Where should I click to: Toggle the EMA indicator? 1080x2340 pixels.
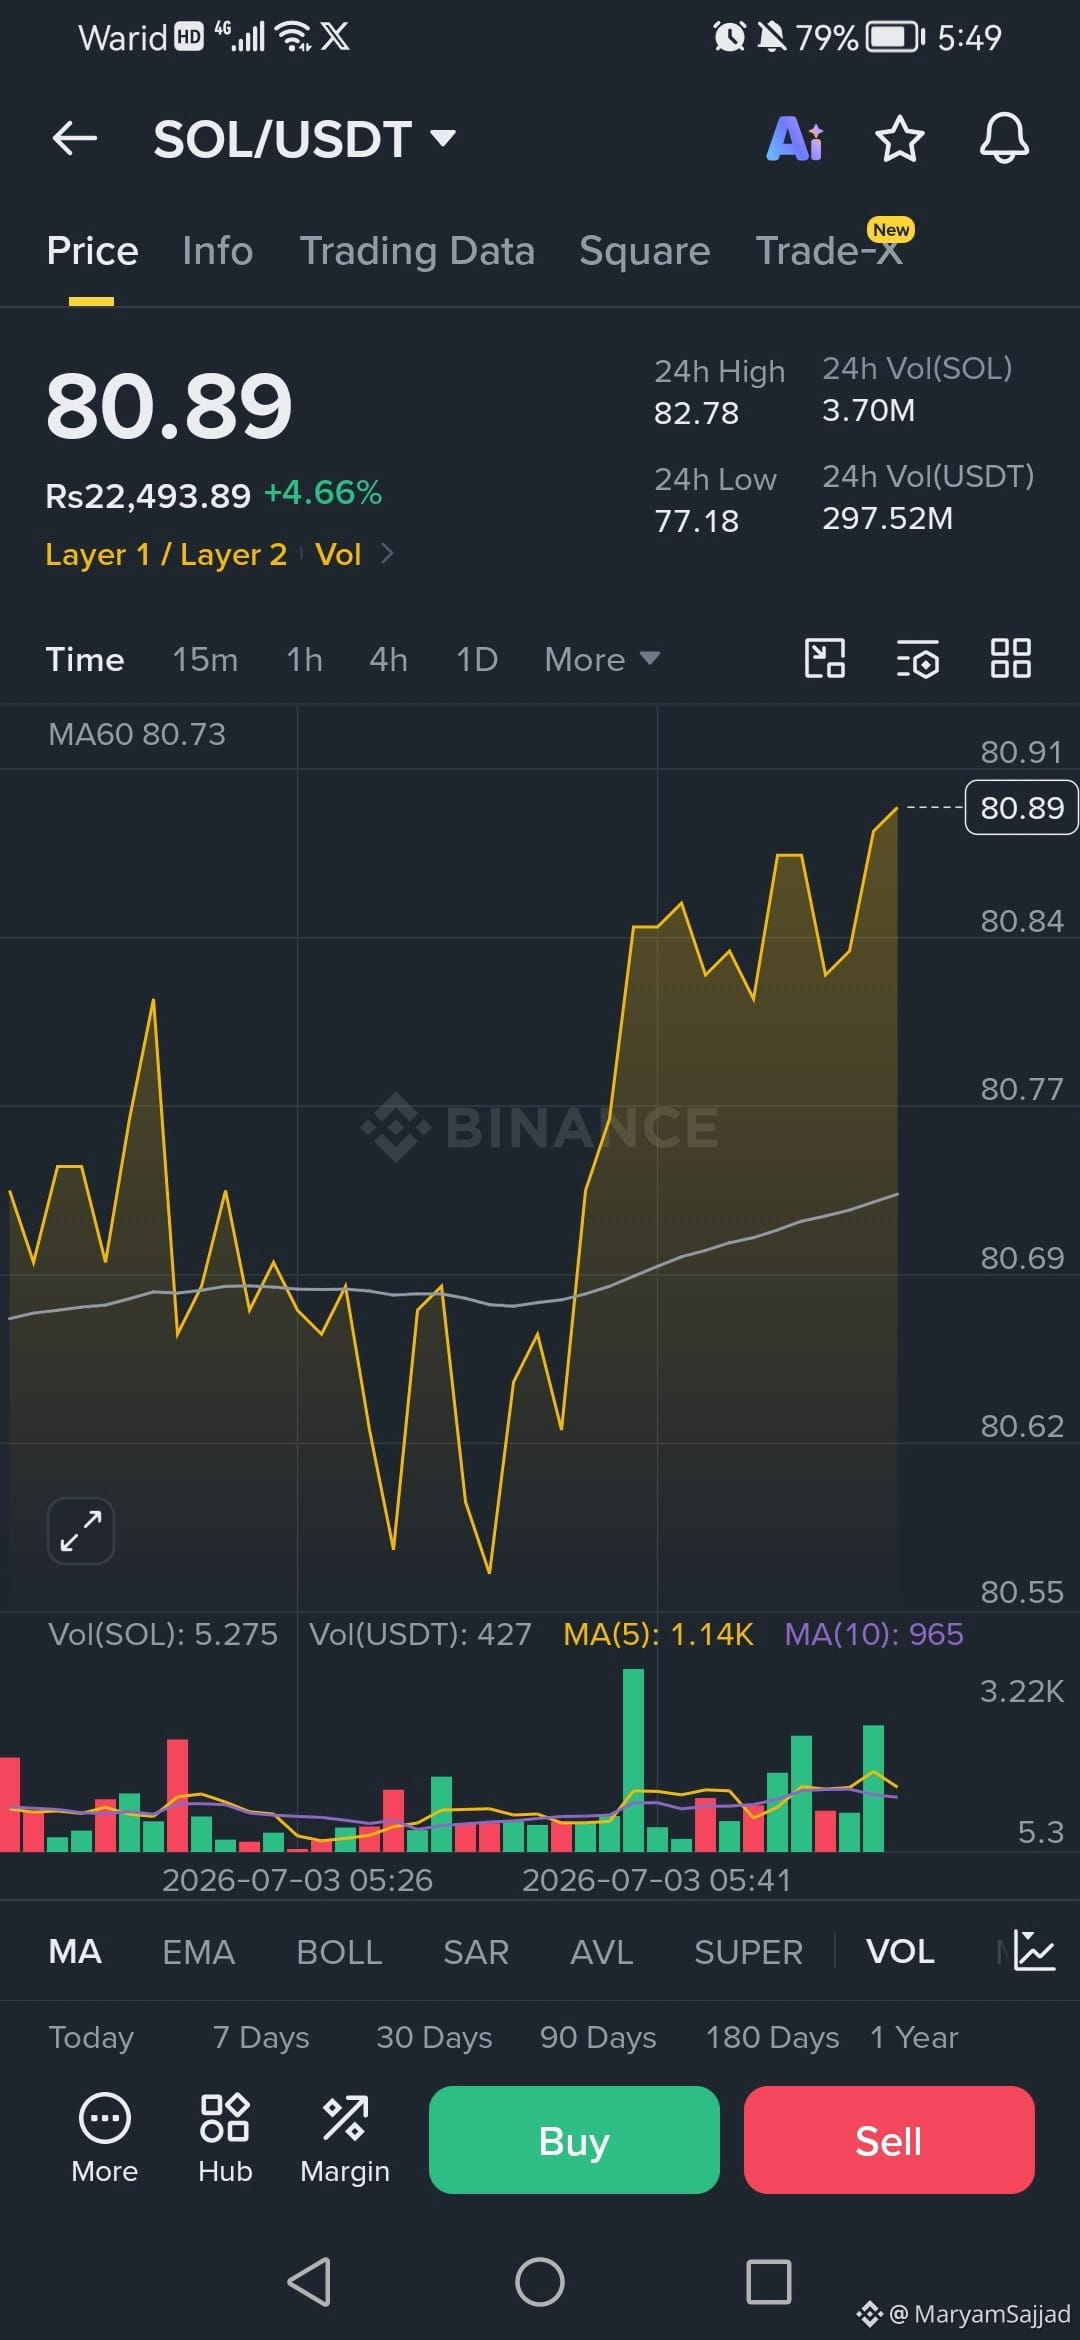(x=199, y=1952)
